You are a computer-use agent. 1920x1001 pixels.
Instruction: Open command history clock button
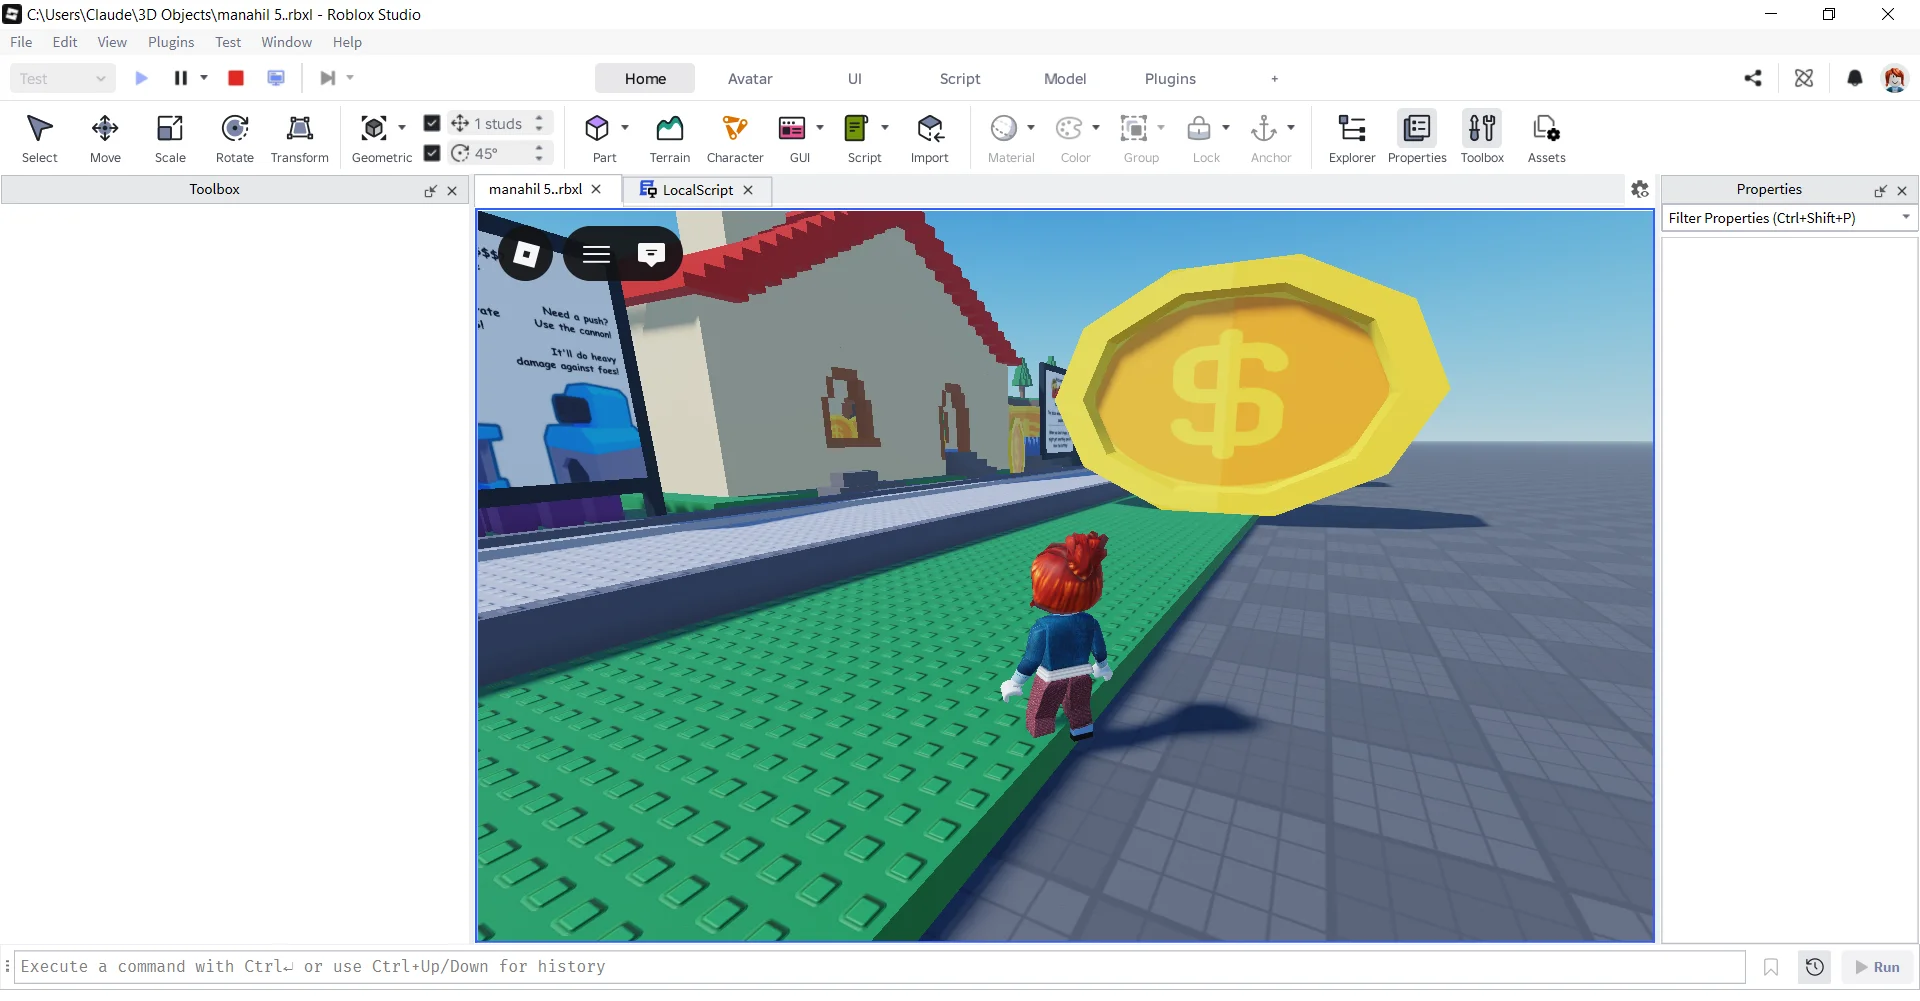tap(1815, 967)
